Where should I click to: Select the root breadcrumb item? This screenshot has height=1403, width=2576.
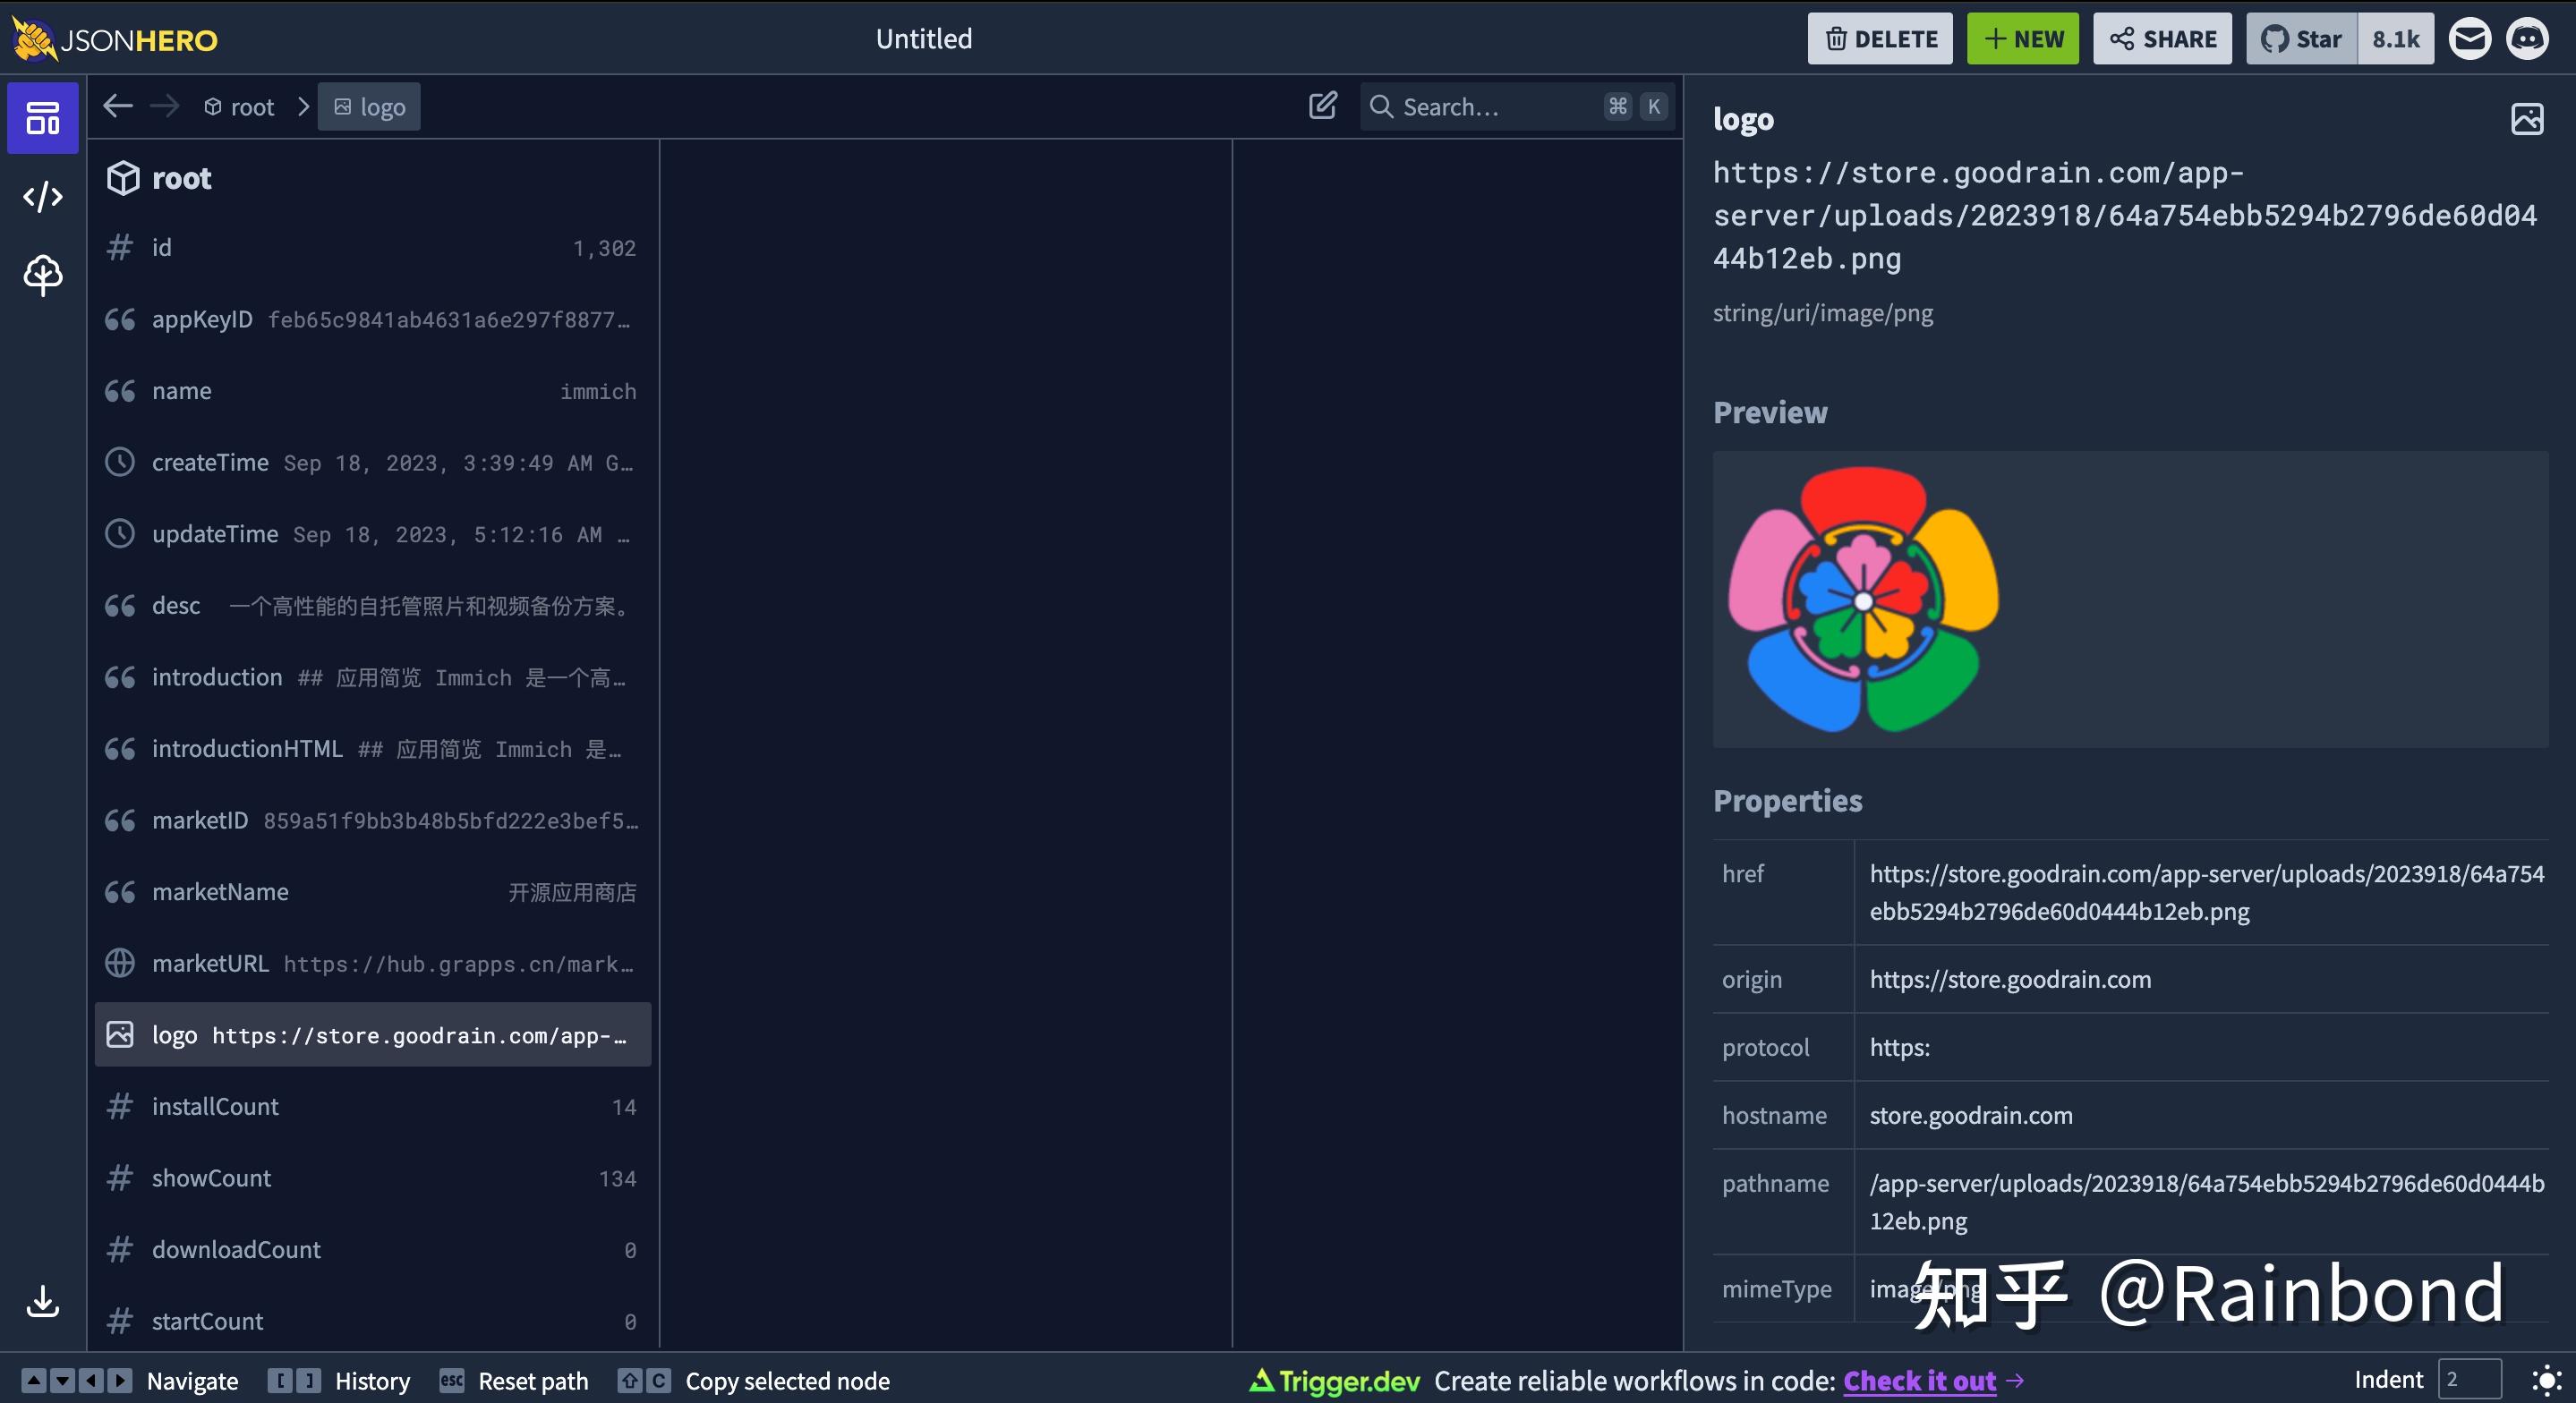point(240,107)
